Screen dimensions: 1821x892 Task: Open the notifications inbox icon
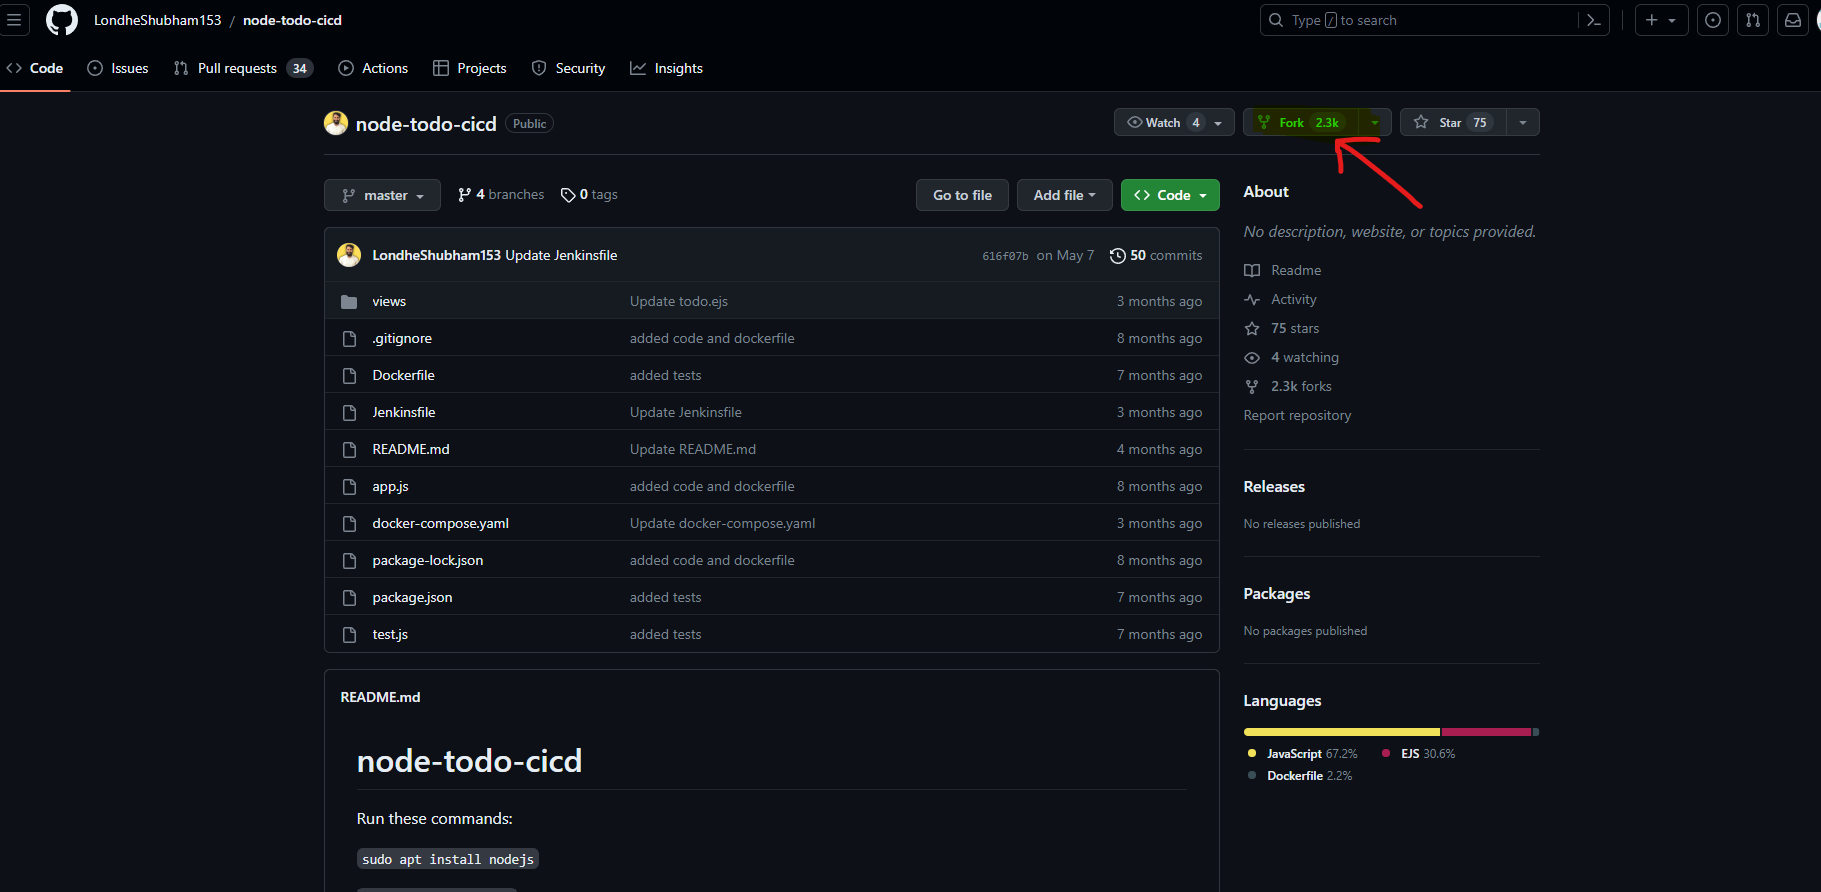pyautogui.click(x=1793, y=20)
